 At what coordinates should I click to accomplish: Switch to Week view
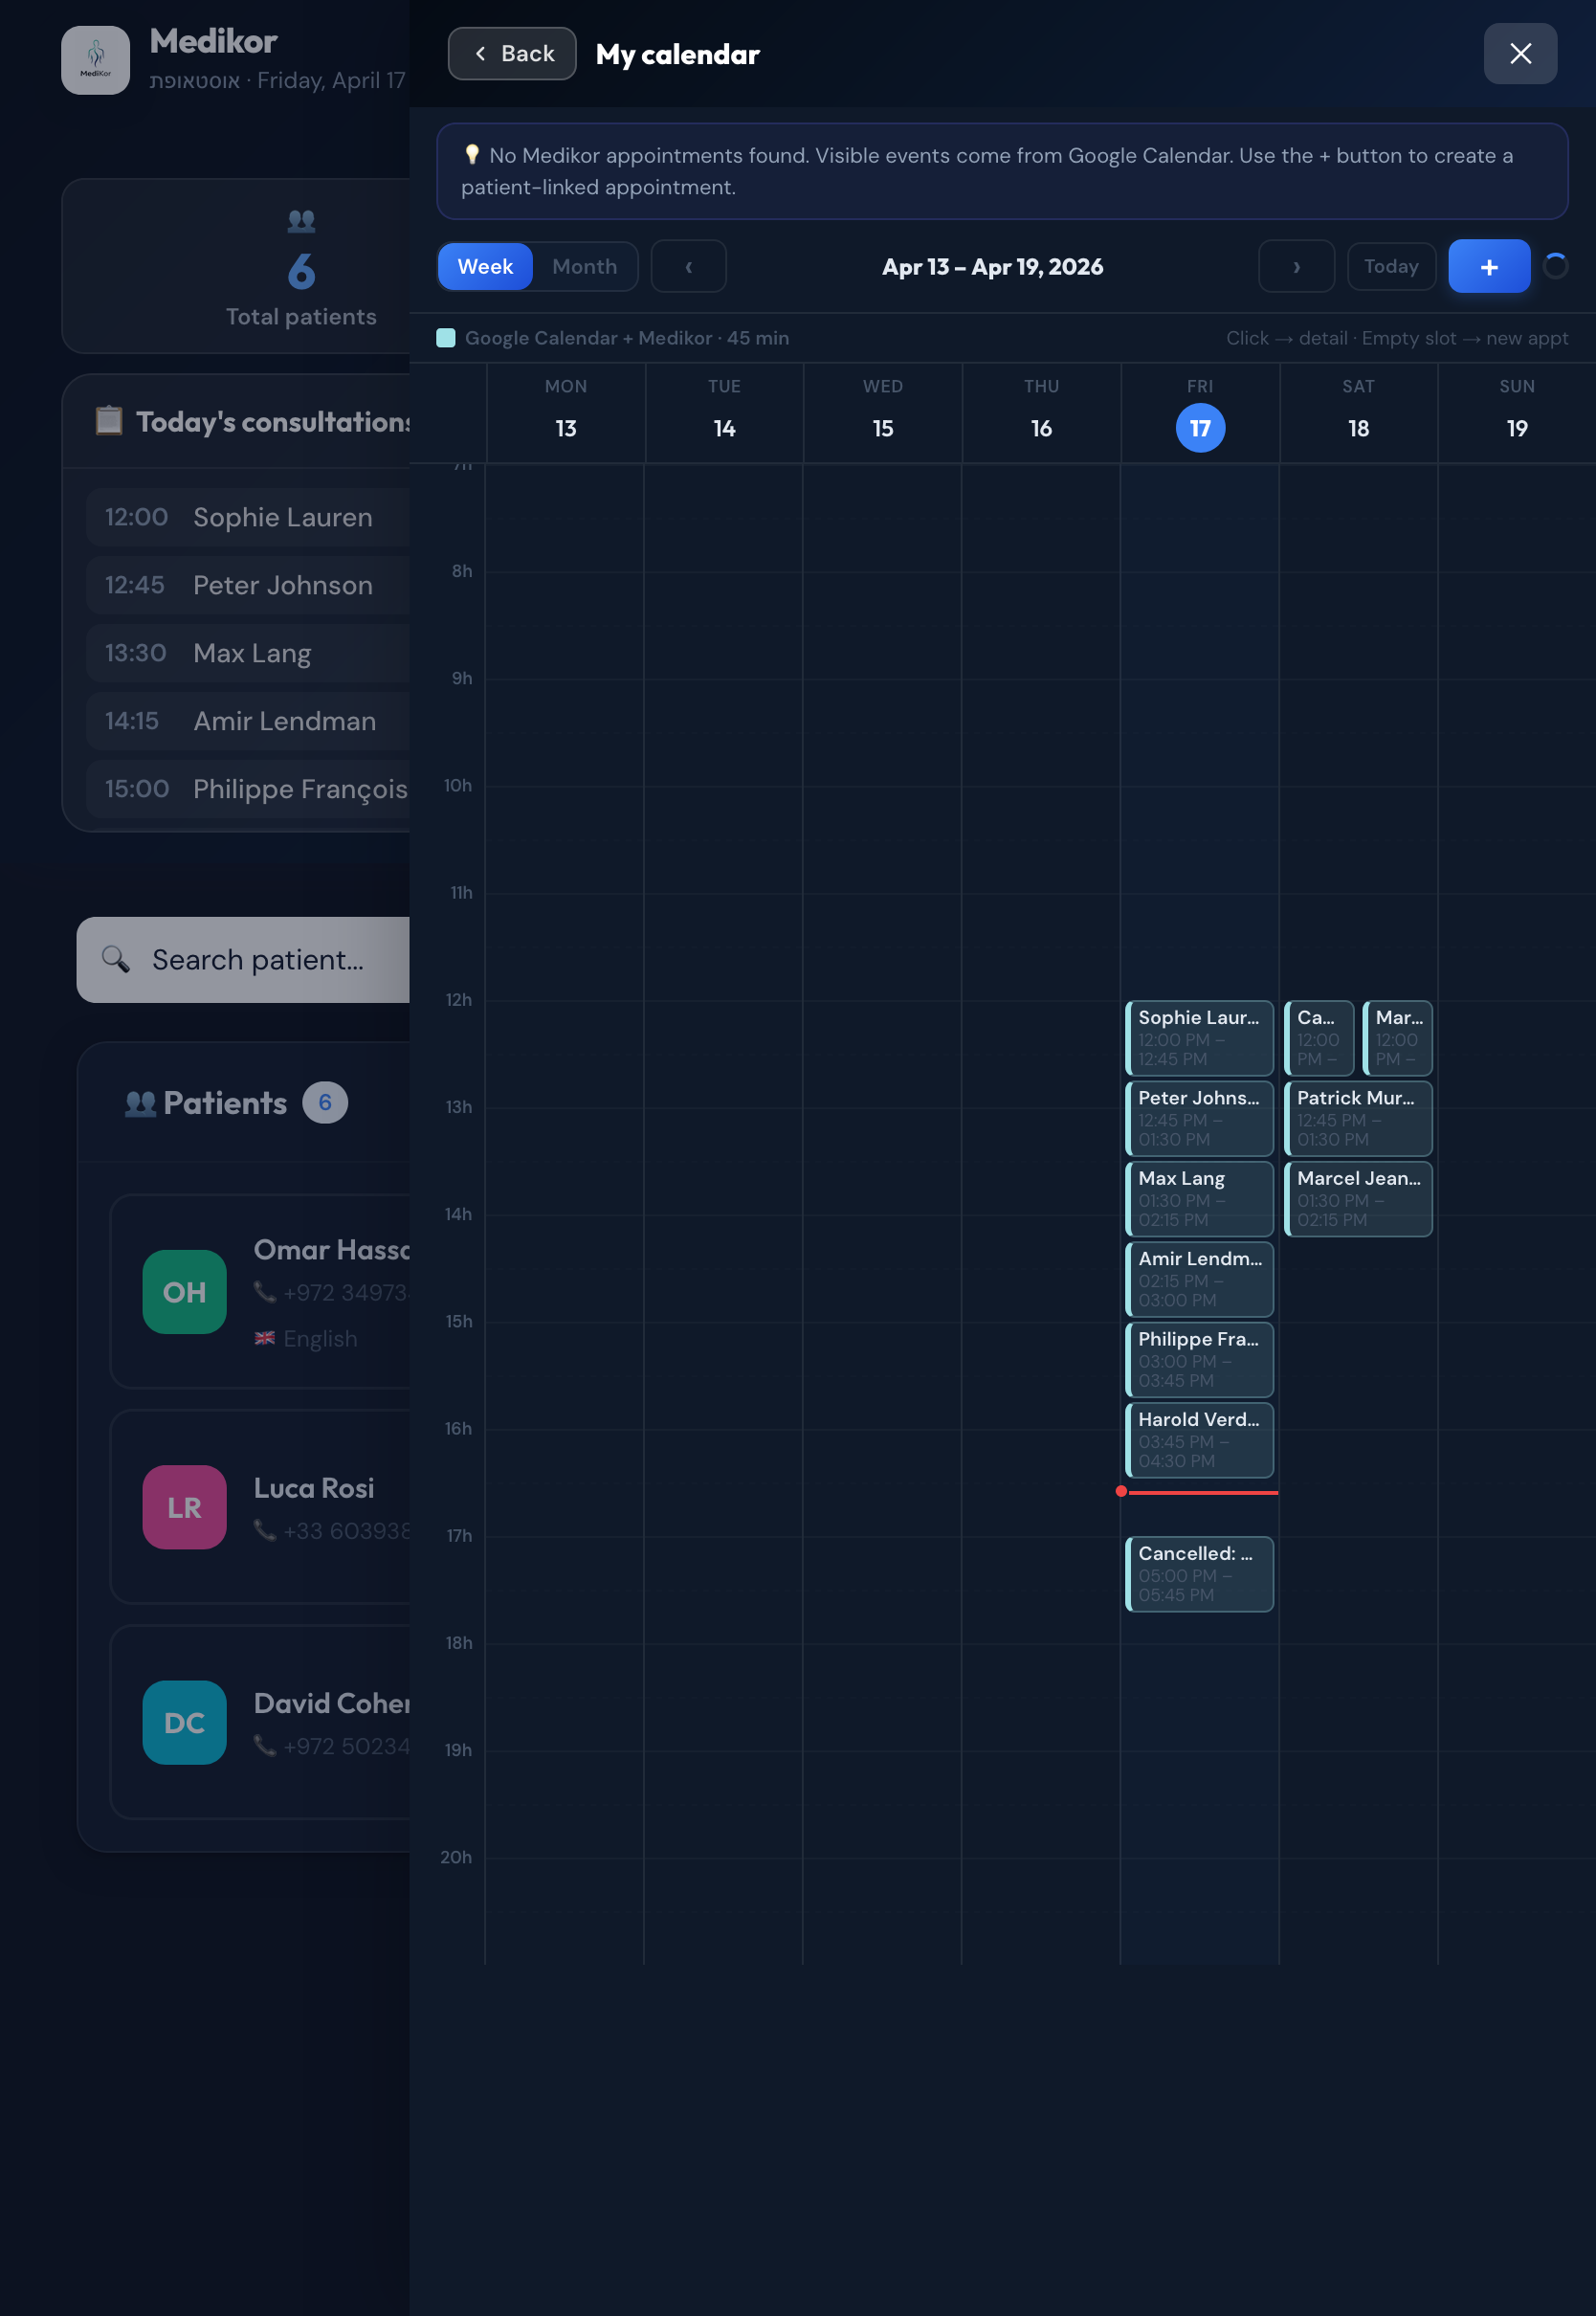click(x=485, y=267)
